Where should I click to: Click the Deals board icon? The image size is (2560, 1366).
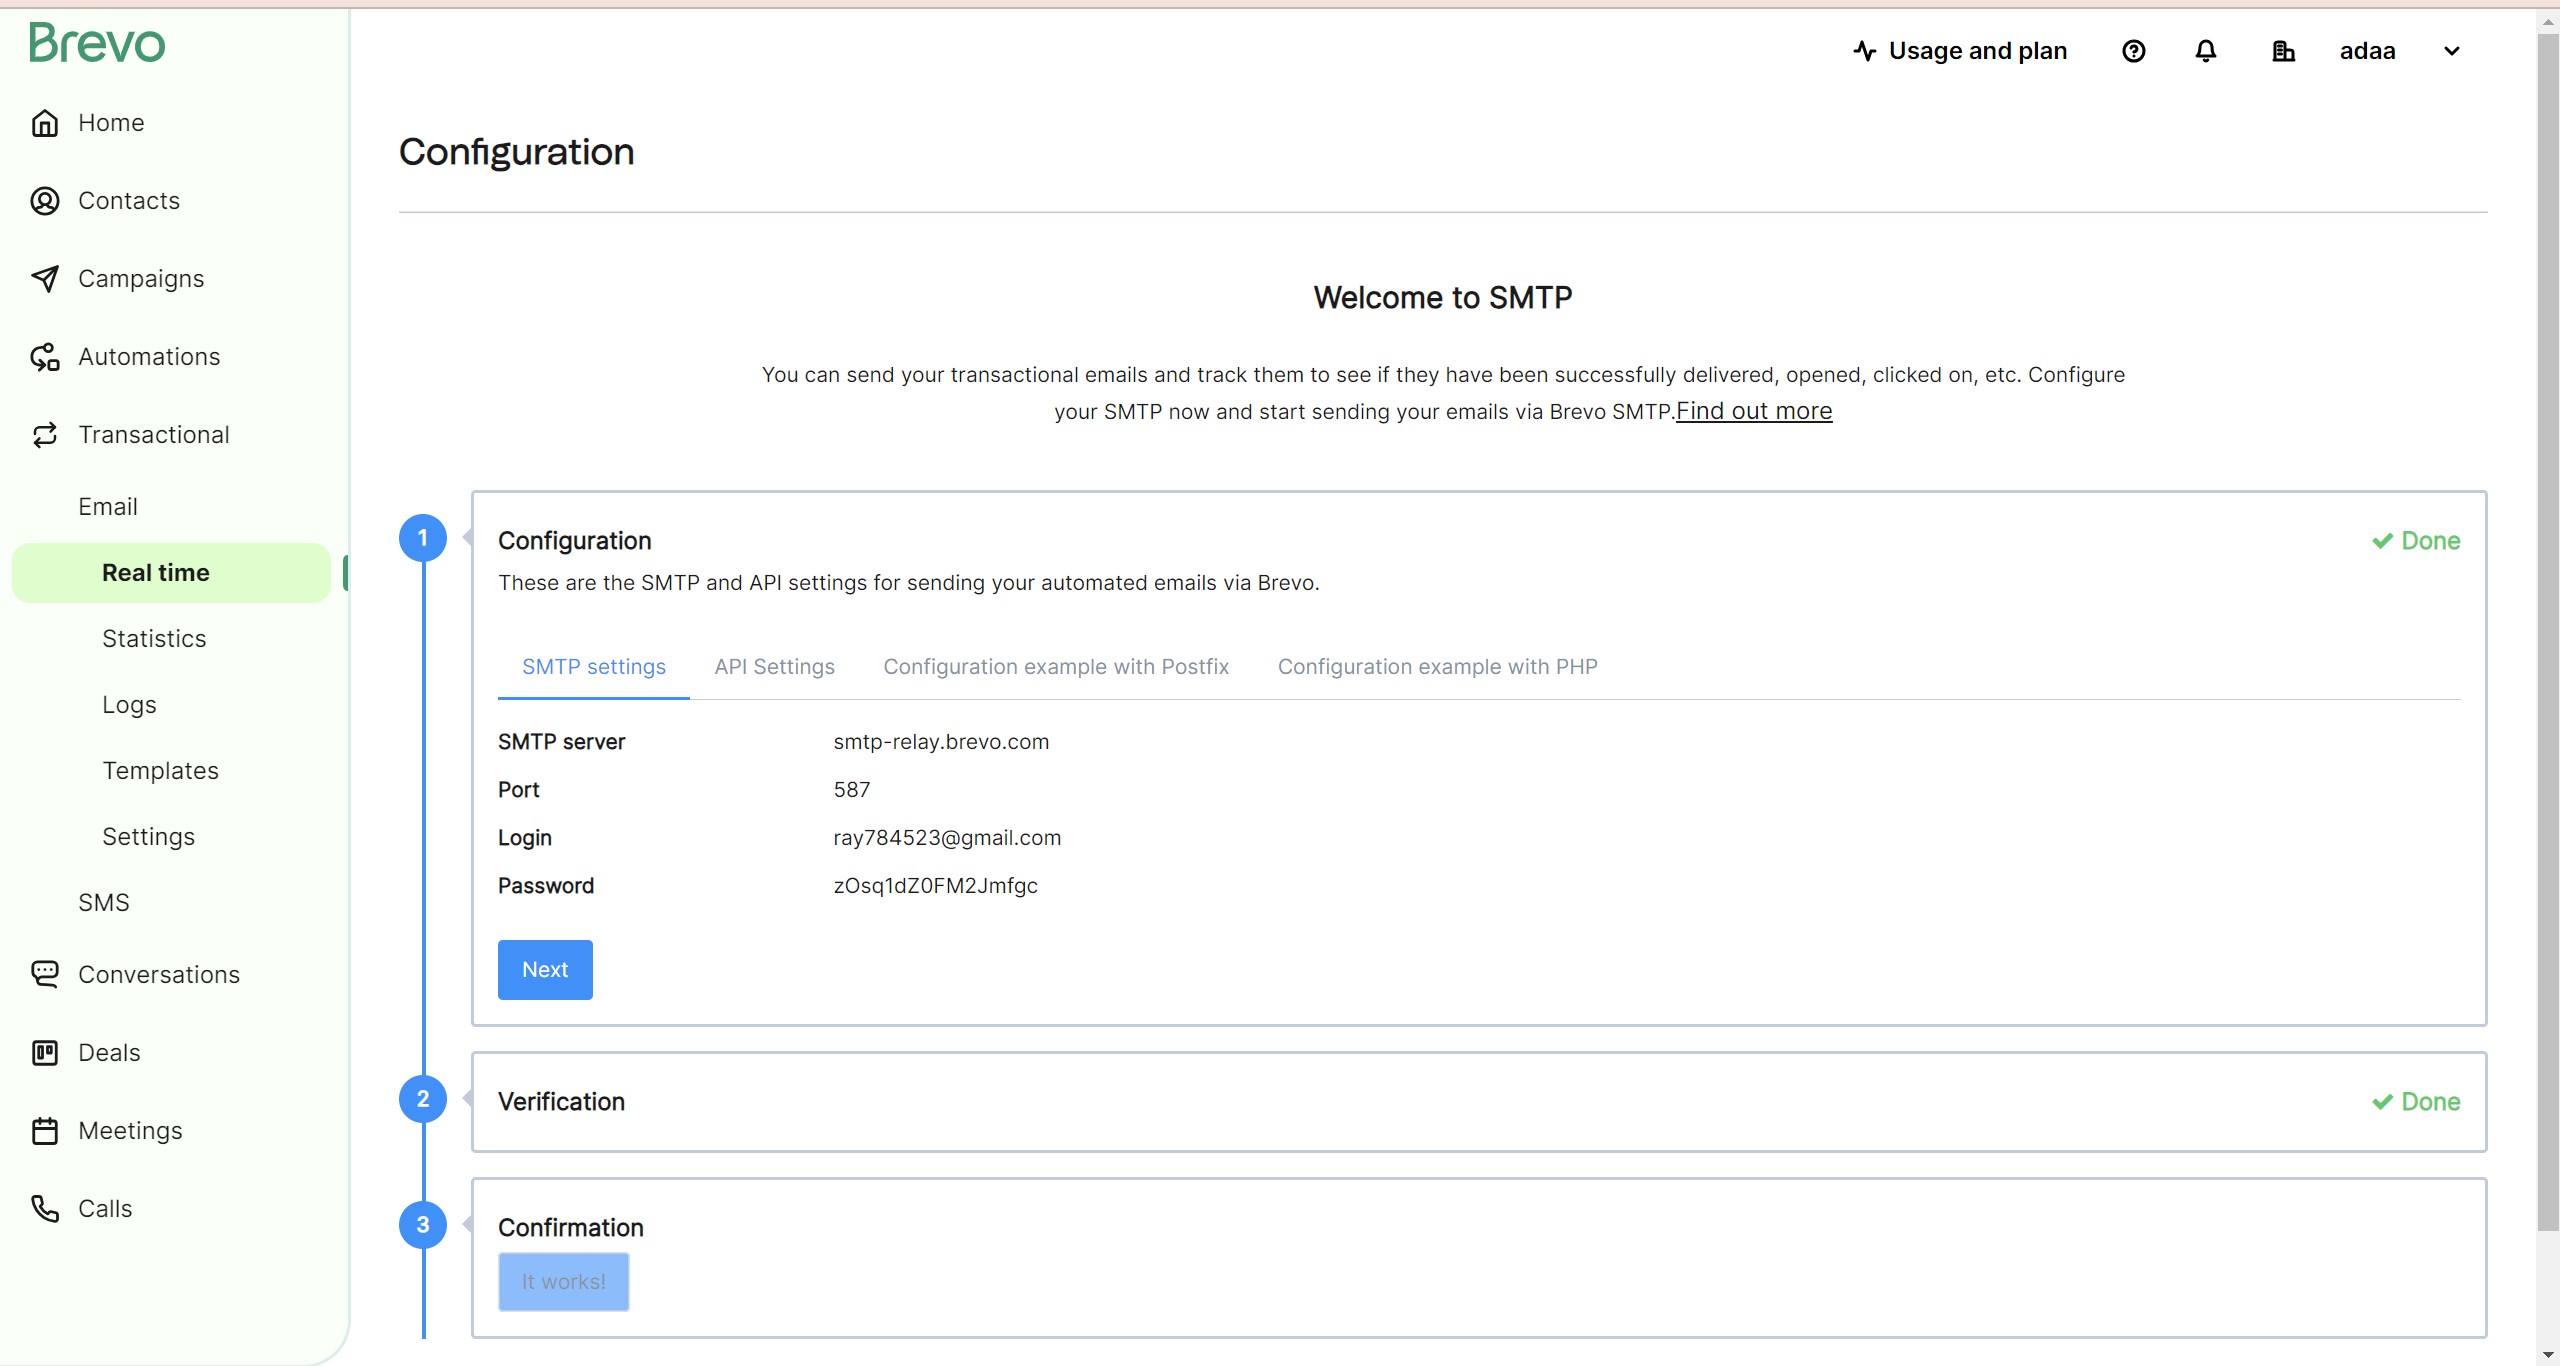pyautogui.click(x=45, y=1052)
